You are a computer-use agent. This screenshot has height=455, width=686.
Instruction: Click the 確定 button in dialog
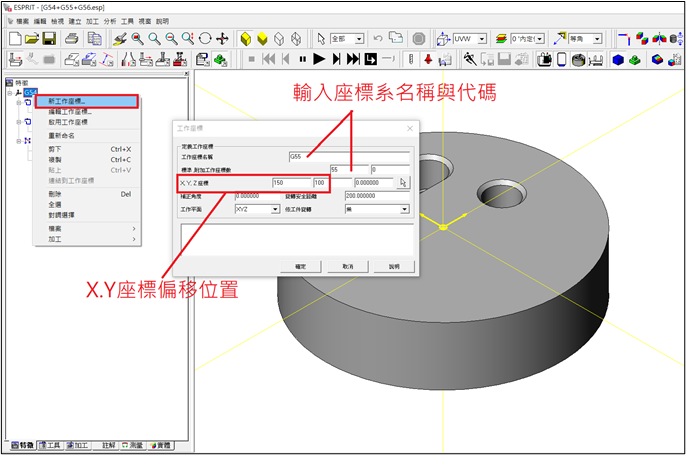(300, 267)
